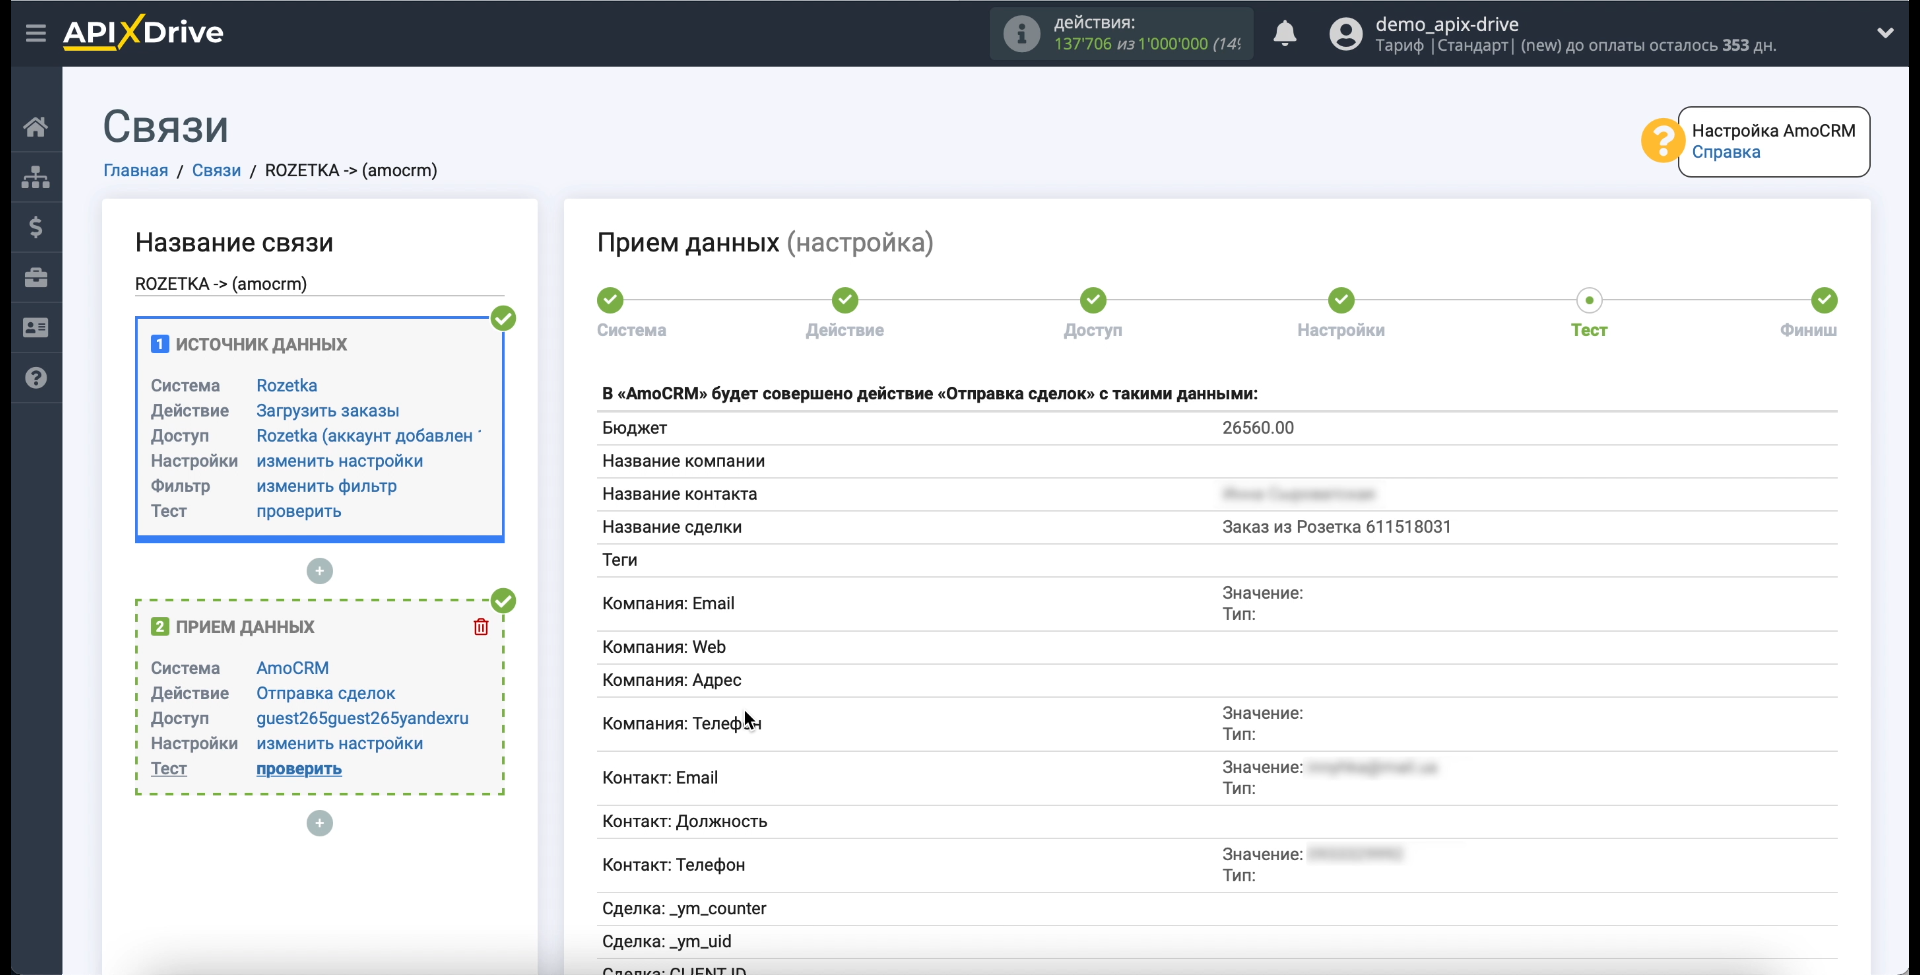Click the Система step checkmark circle
The image size is (1920, 975).
610,300
